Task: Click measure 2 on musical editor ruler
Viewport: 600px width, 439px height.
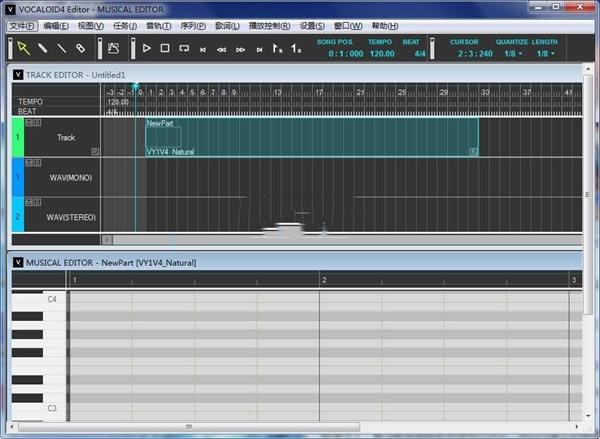Action: [324, 280]
